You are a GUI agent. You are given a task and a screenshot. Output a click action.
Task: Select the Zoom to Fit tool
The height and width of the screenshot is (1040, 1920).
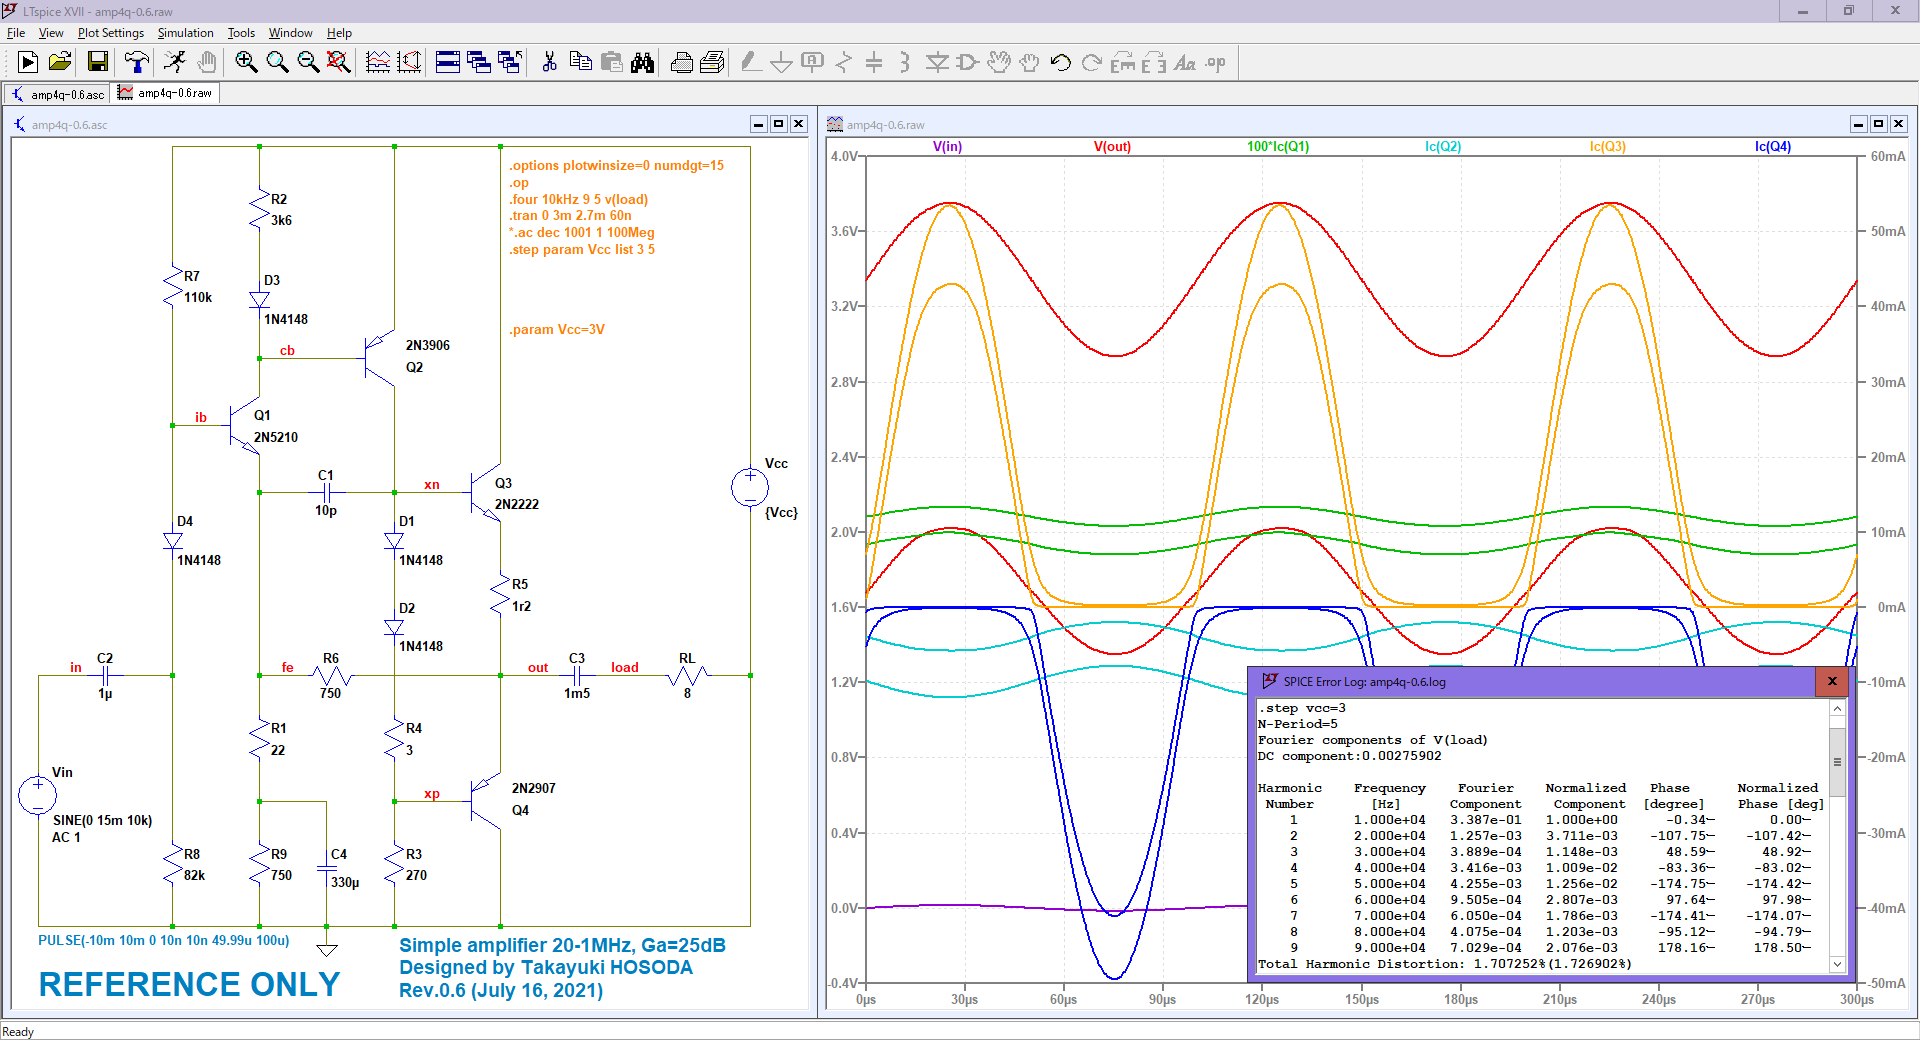pos(340,62)
